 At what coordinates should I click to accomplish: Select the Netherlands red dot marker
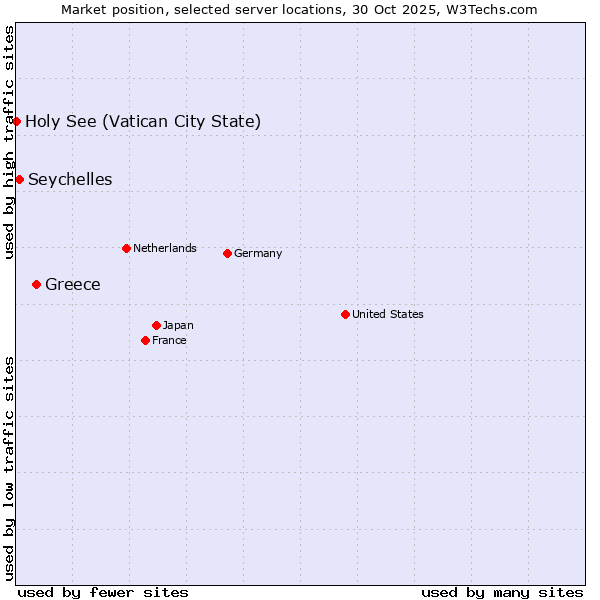click(126, 248)
